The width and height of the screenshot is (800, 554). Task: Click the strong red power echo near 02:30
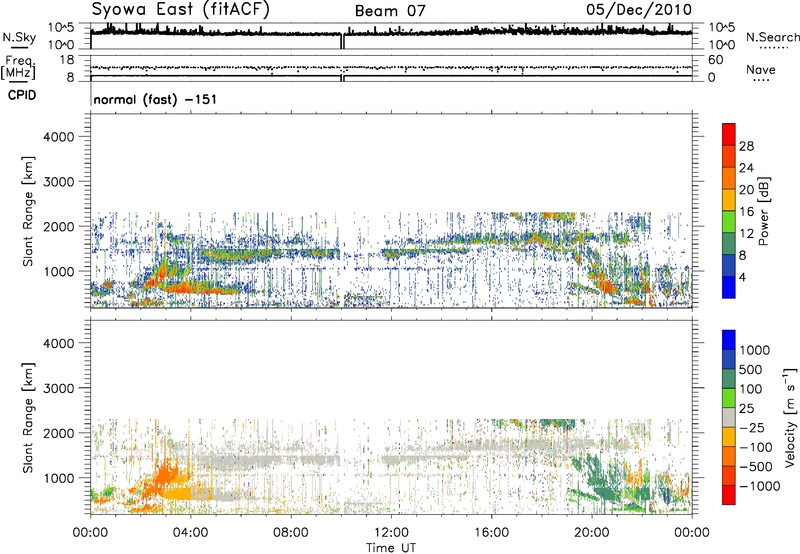(155, 280)
